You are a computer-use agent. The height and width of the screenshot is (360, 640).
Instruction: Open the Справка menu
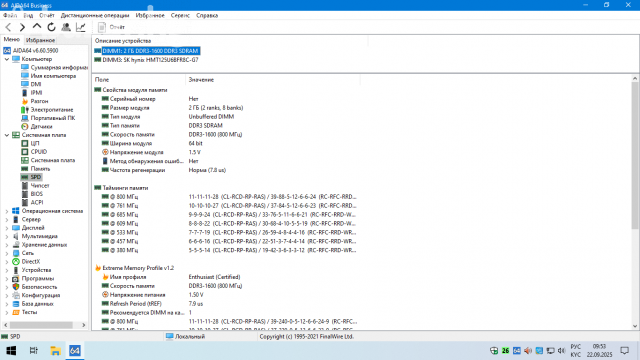pos(207,16)
